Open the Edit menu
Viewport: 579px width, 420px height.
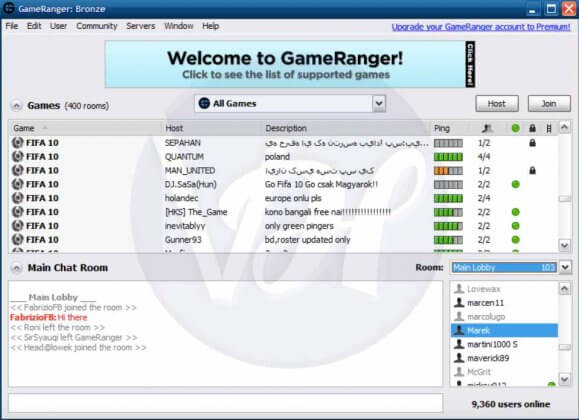34,26
